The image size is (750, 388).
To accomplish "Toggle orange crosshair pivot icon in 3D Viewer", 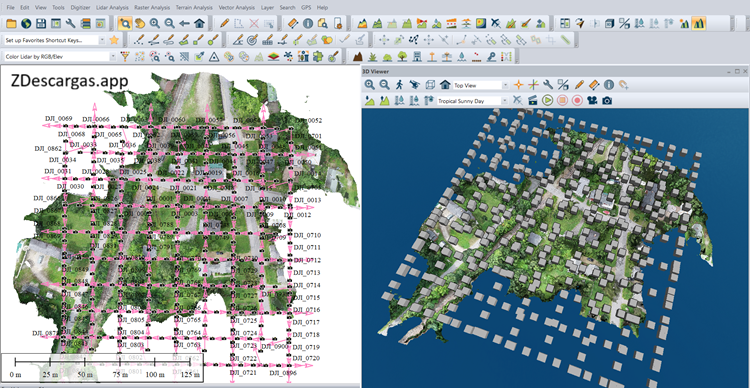I will (x=518, y=85).
